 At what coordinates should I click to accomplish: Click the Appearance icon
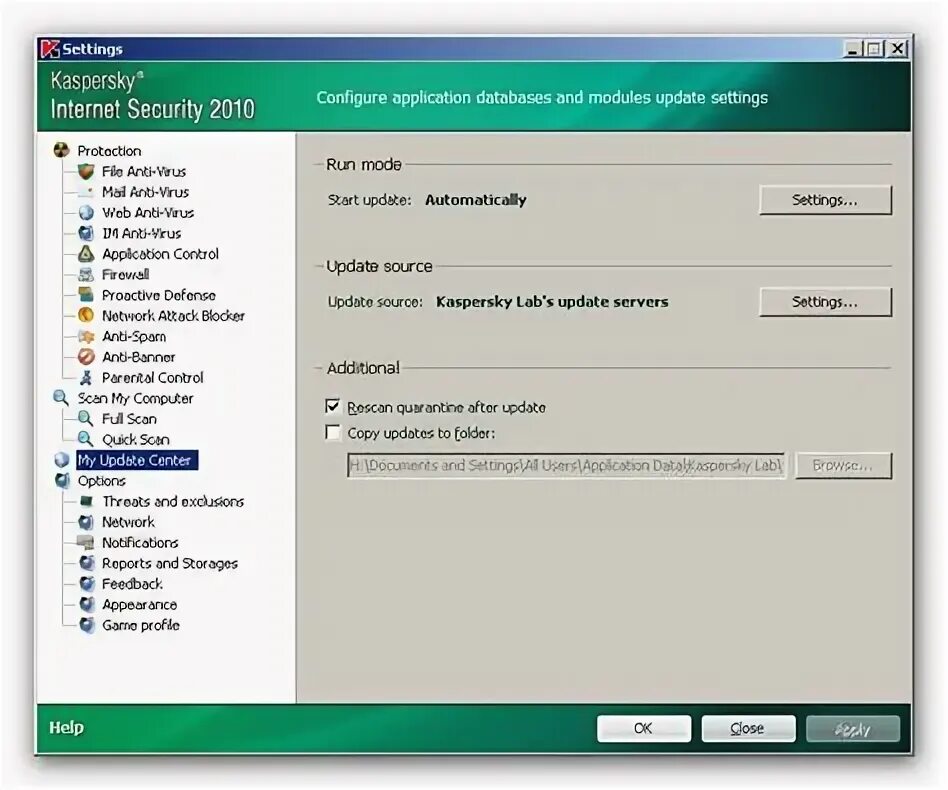pyautogui.click(x=87, y=604)
